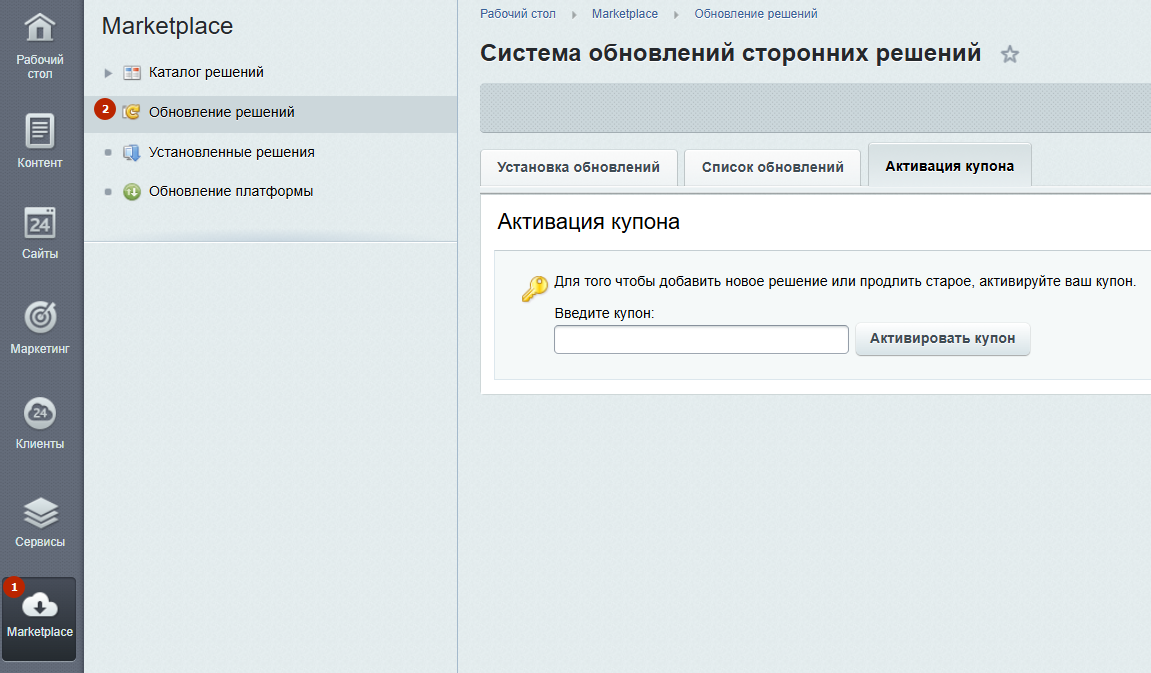The width and height of the screenshot is (1151, 673).
Task: Select the Контент section icon
Action: pos(40,130)
